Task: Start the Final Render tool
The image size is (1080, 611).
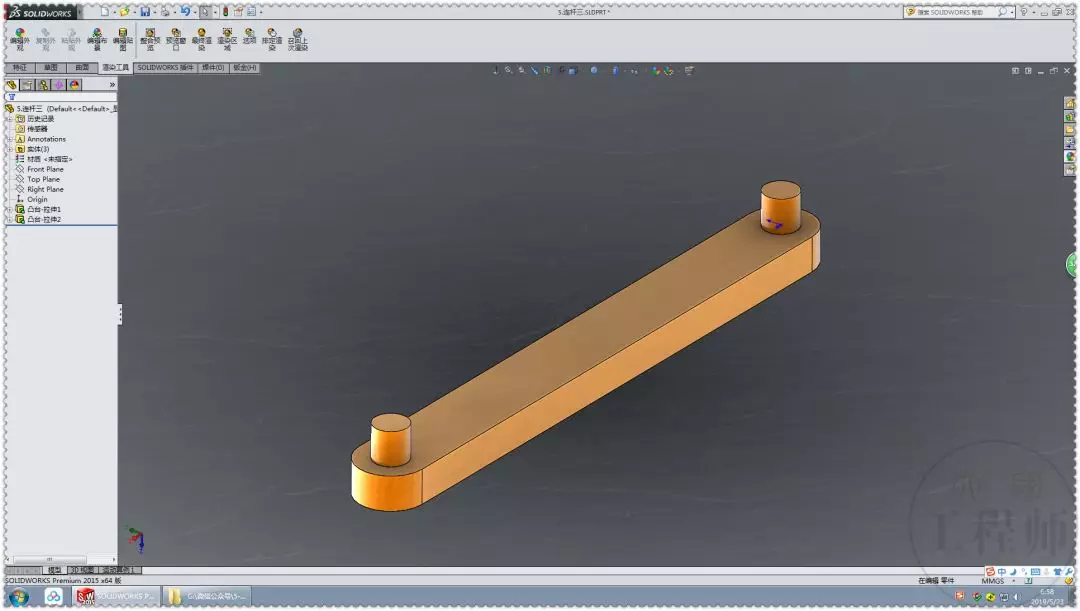Action: (201, 39)
